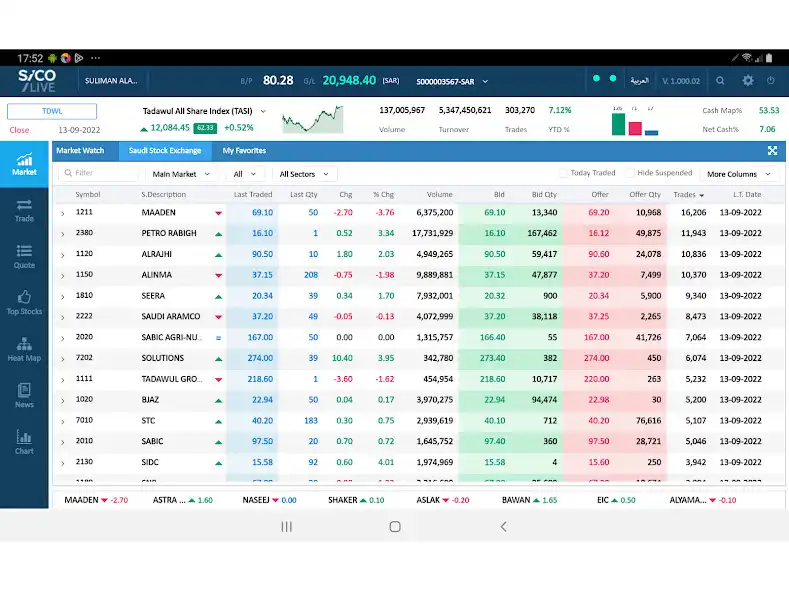Switch language to Arabic

(638, 80)
